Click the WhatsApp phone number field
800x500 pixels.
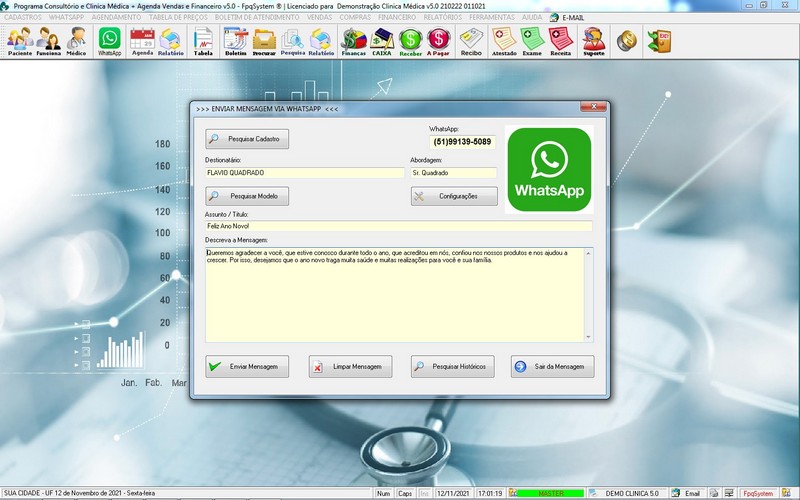[x=462, y=142]
